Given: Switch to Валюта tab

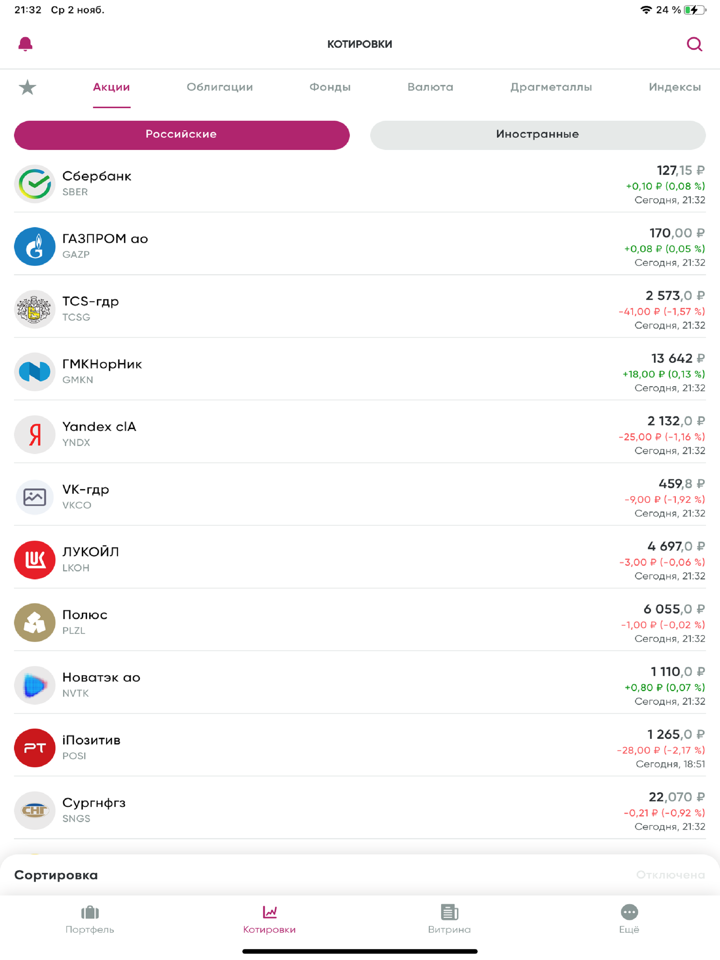Looking at the screenshot, I should pos(430,87).
